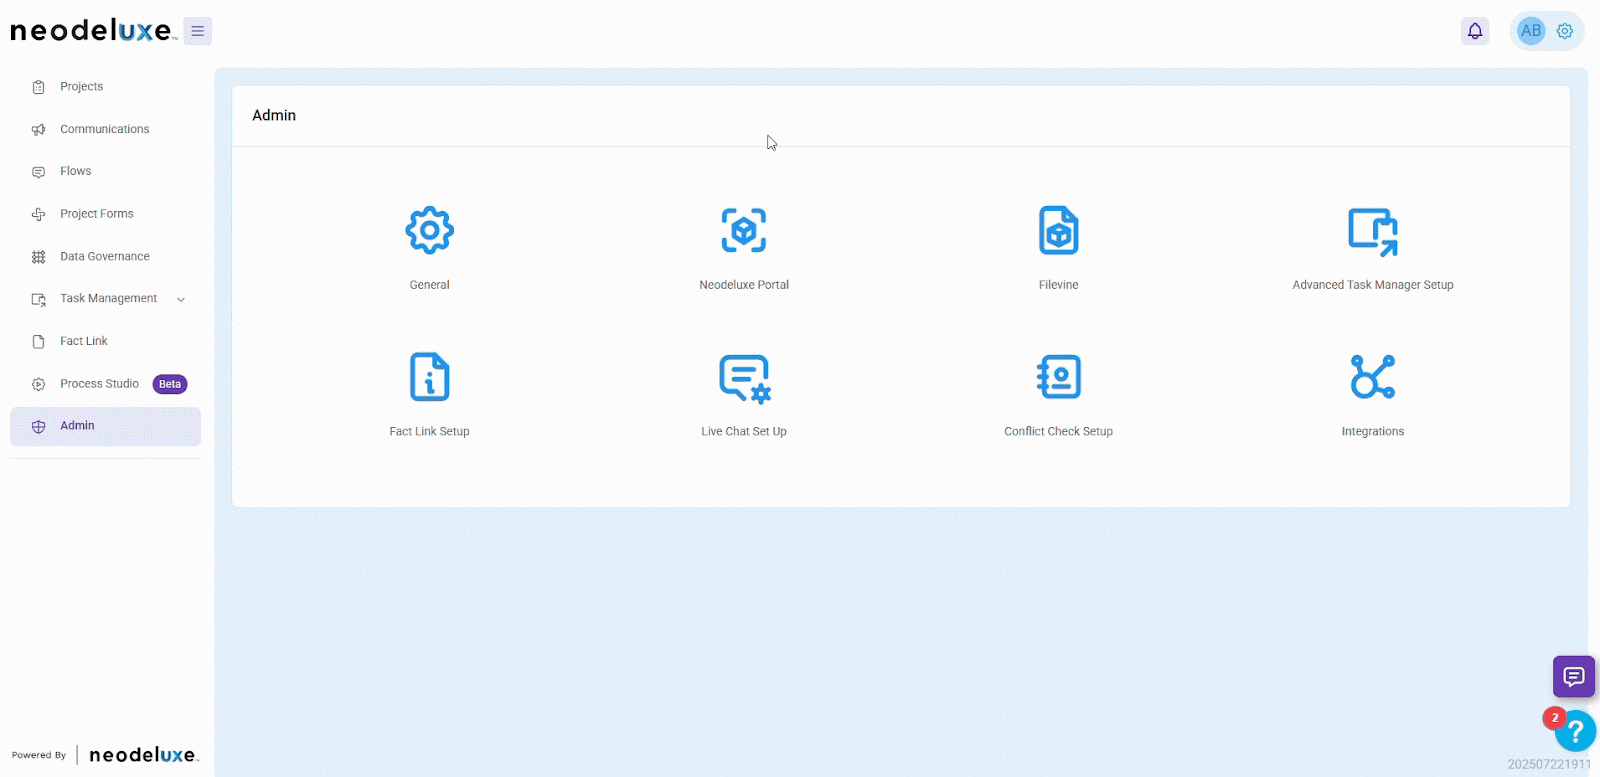The width and height of the screenshot is (1600, 777).
Task: Select the Admin sidebar item
Action: click(x=105, y=426)
